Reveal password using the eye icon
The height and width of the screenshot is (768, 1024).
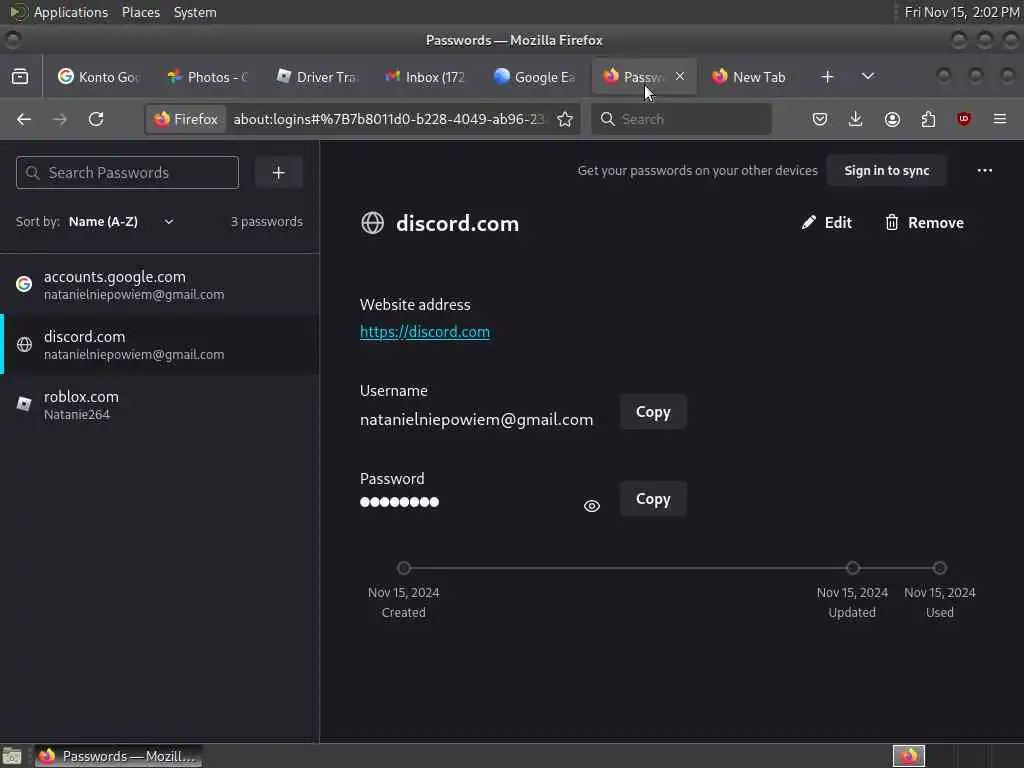click(x=592, y=505)
